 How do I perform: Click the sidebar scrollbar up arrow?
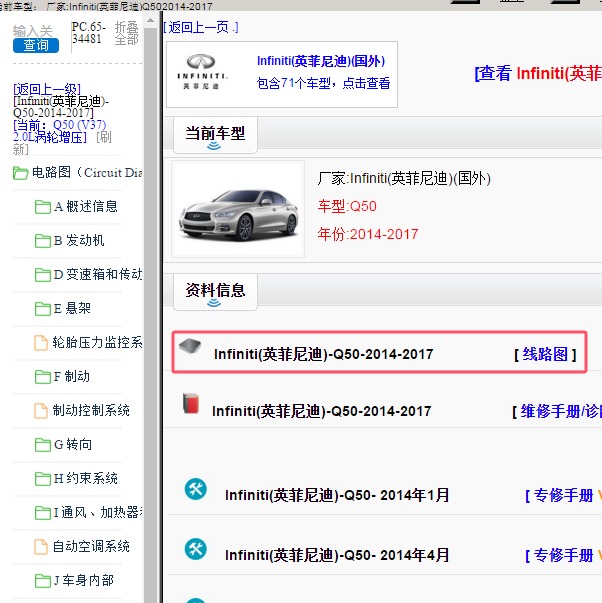pyautogui.click(x=150, y=20)
